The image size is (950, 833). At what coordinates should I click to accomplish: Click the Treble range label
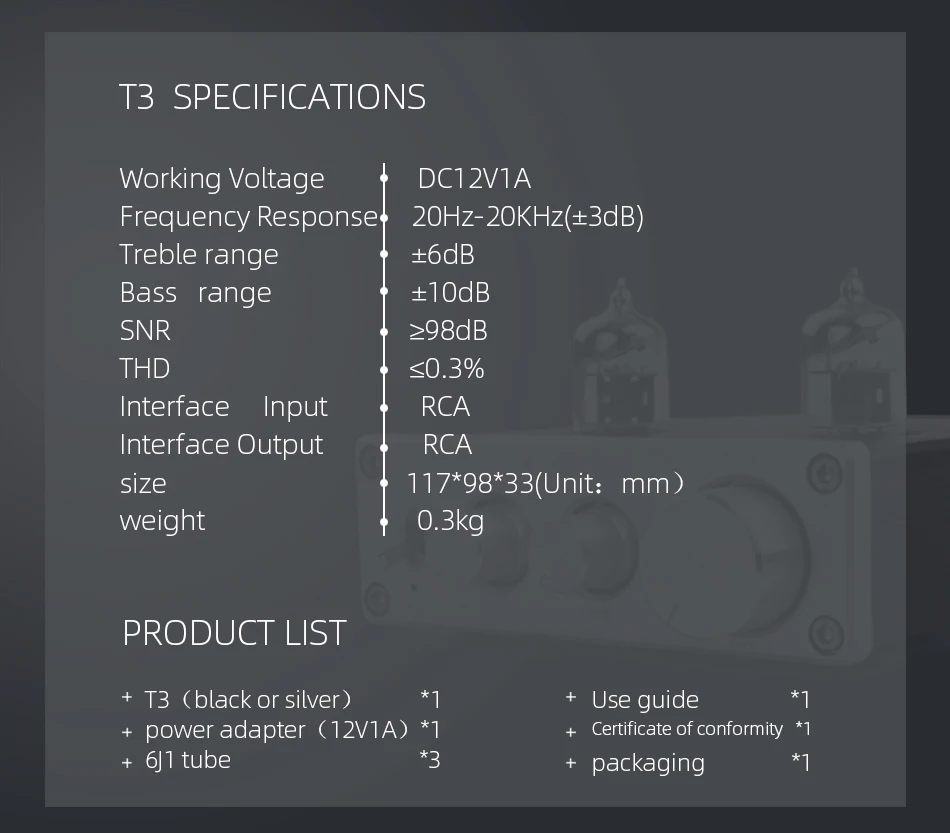click(x=198, y=255)
